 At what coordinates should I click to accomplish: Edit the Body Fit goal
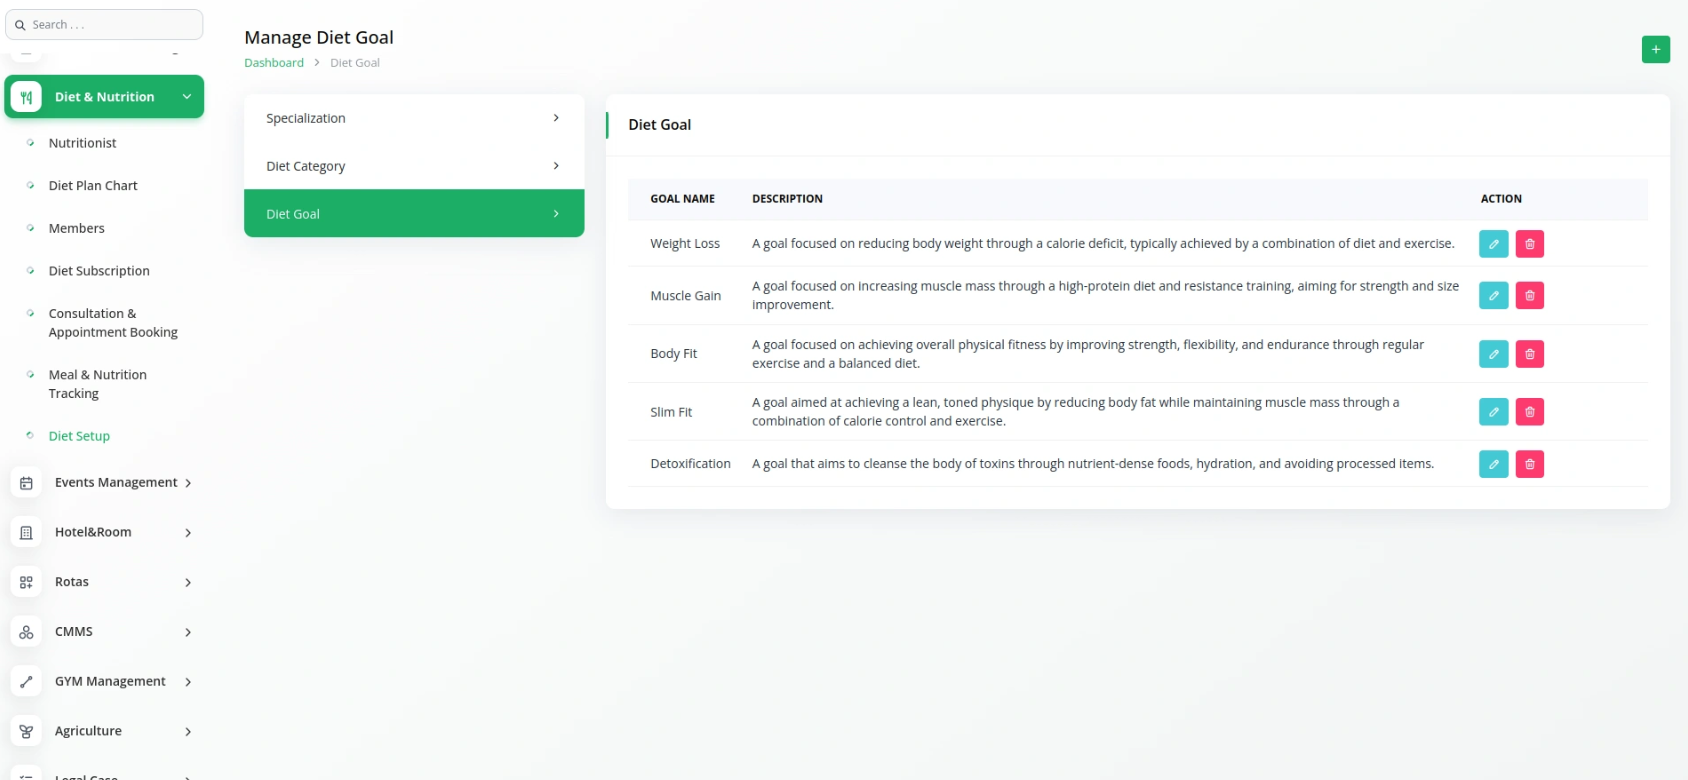tap(1493, 354)
